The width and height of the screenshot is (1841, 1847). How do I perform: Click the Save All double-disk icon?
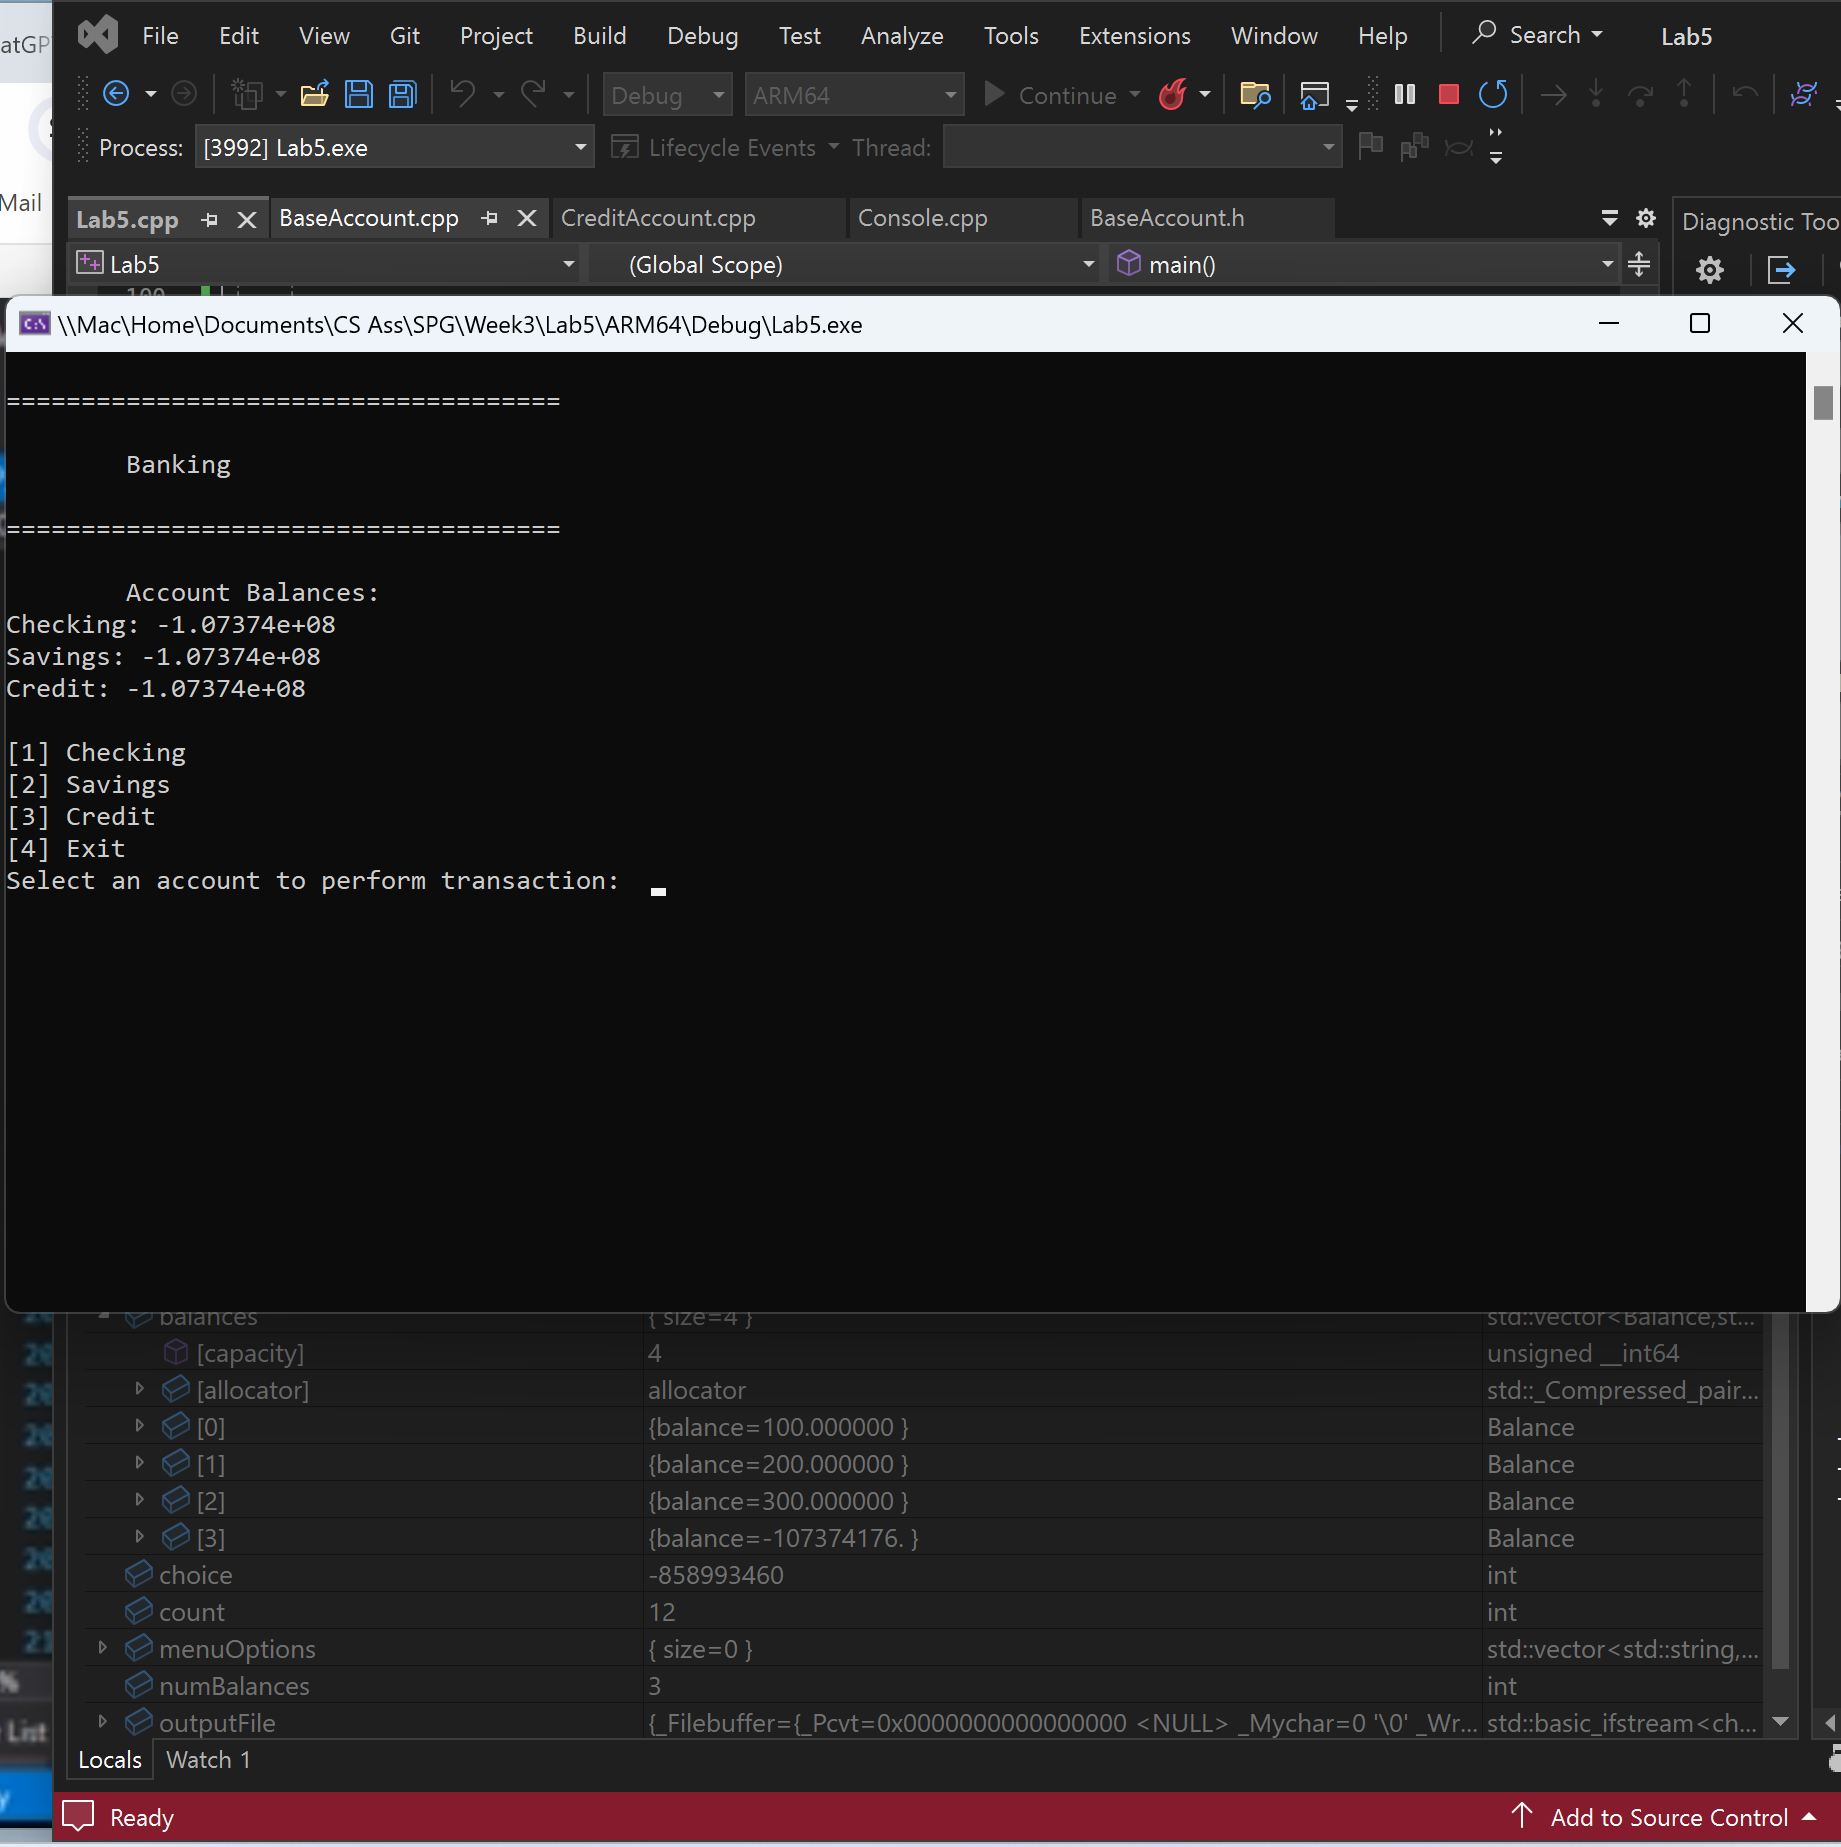402,95
